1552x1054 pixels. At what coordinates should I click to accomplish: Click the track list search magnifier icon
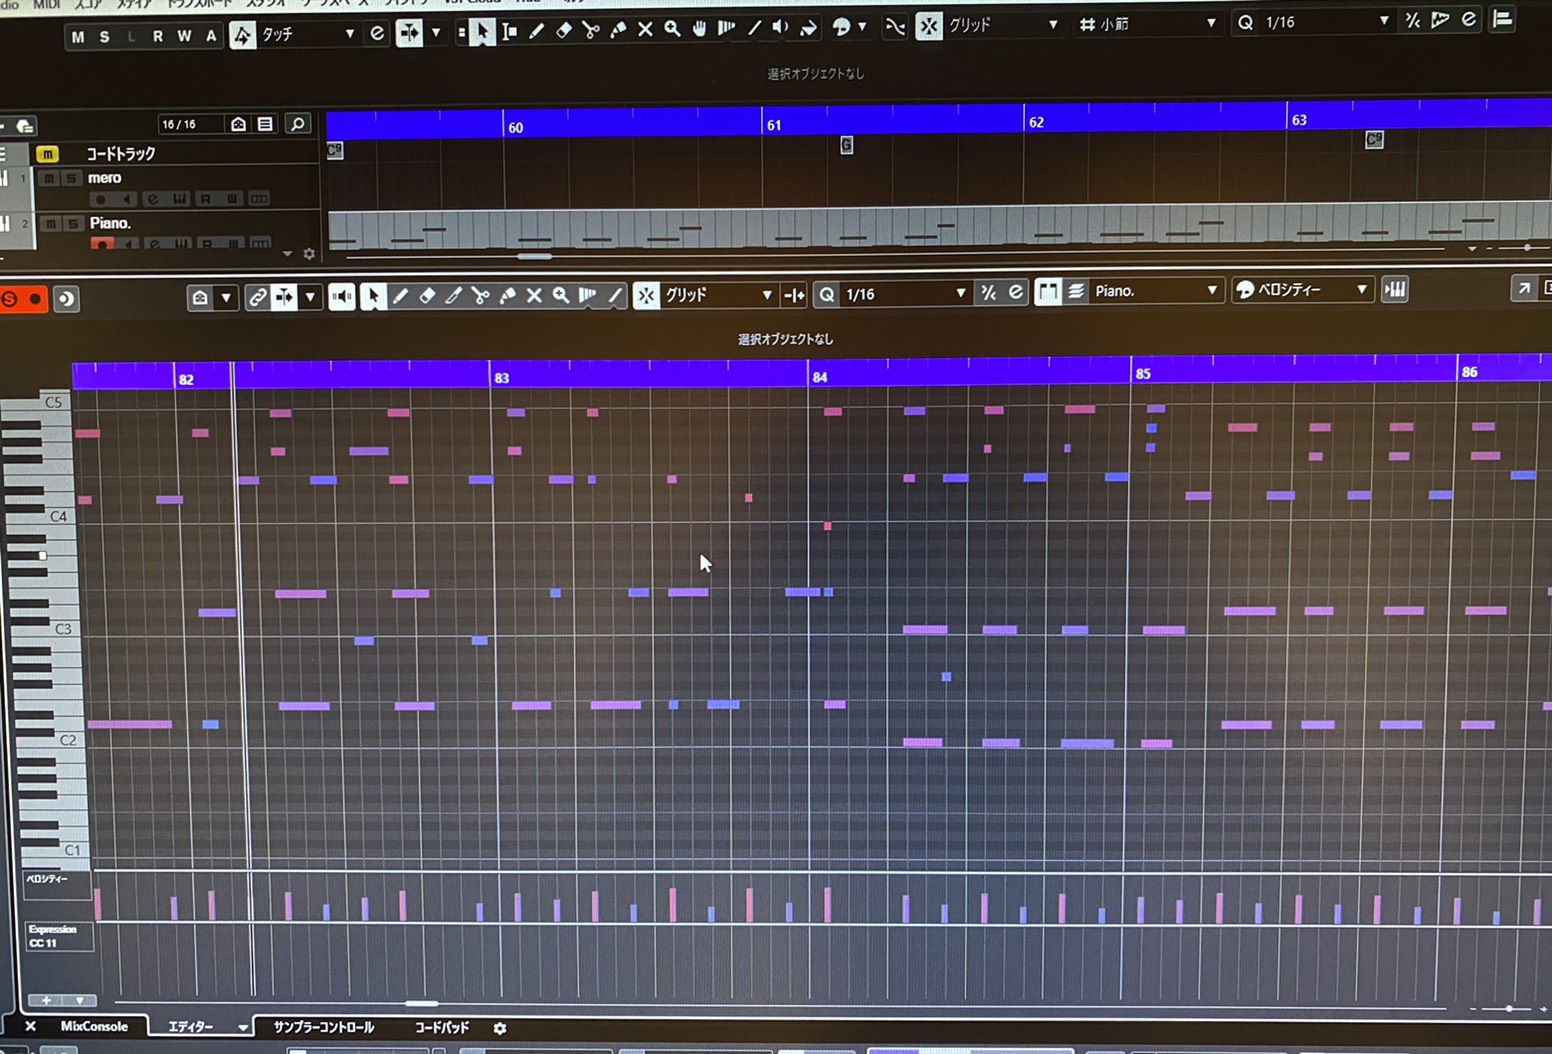297,124
